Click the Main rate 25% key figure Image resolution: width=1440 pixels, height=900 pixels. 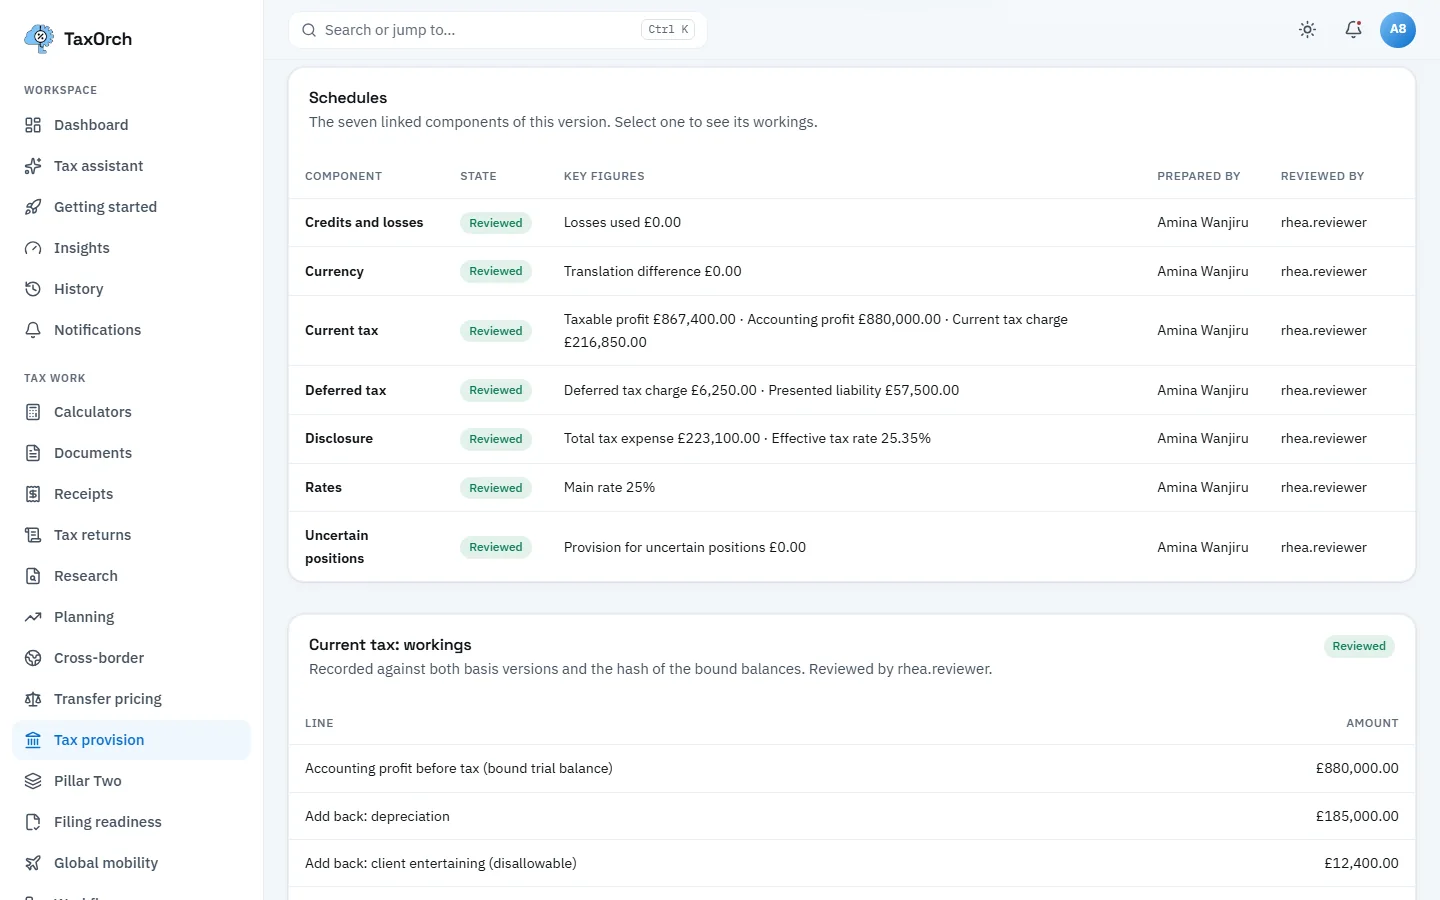click(x=609, y=488)
